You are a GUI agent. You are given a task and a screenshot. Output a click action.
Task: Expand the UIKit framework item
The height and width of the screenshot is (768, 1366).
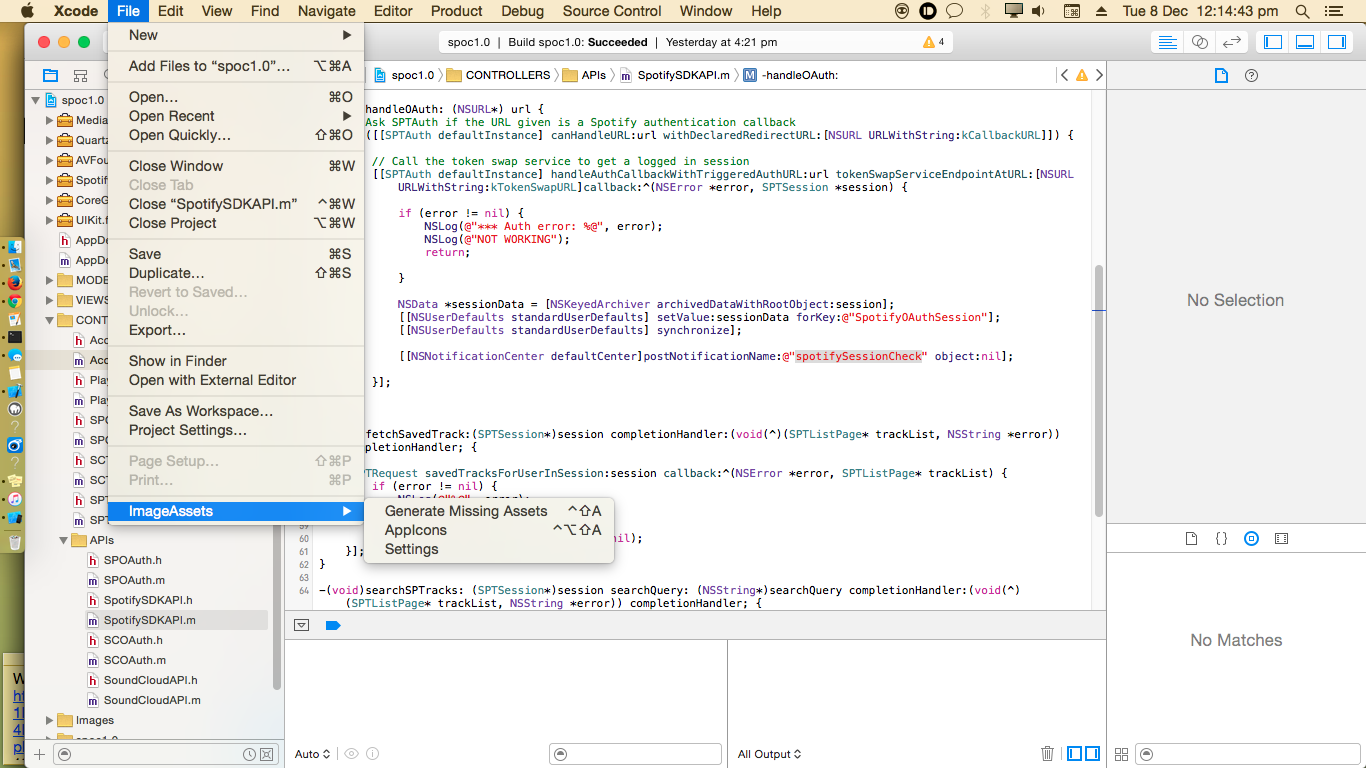50,220
